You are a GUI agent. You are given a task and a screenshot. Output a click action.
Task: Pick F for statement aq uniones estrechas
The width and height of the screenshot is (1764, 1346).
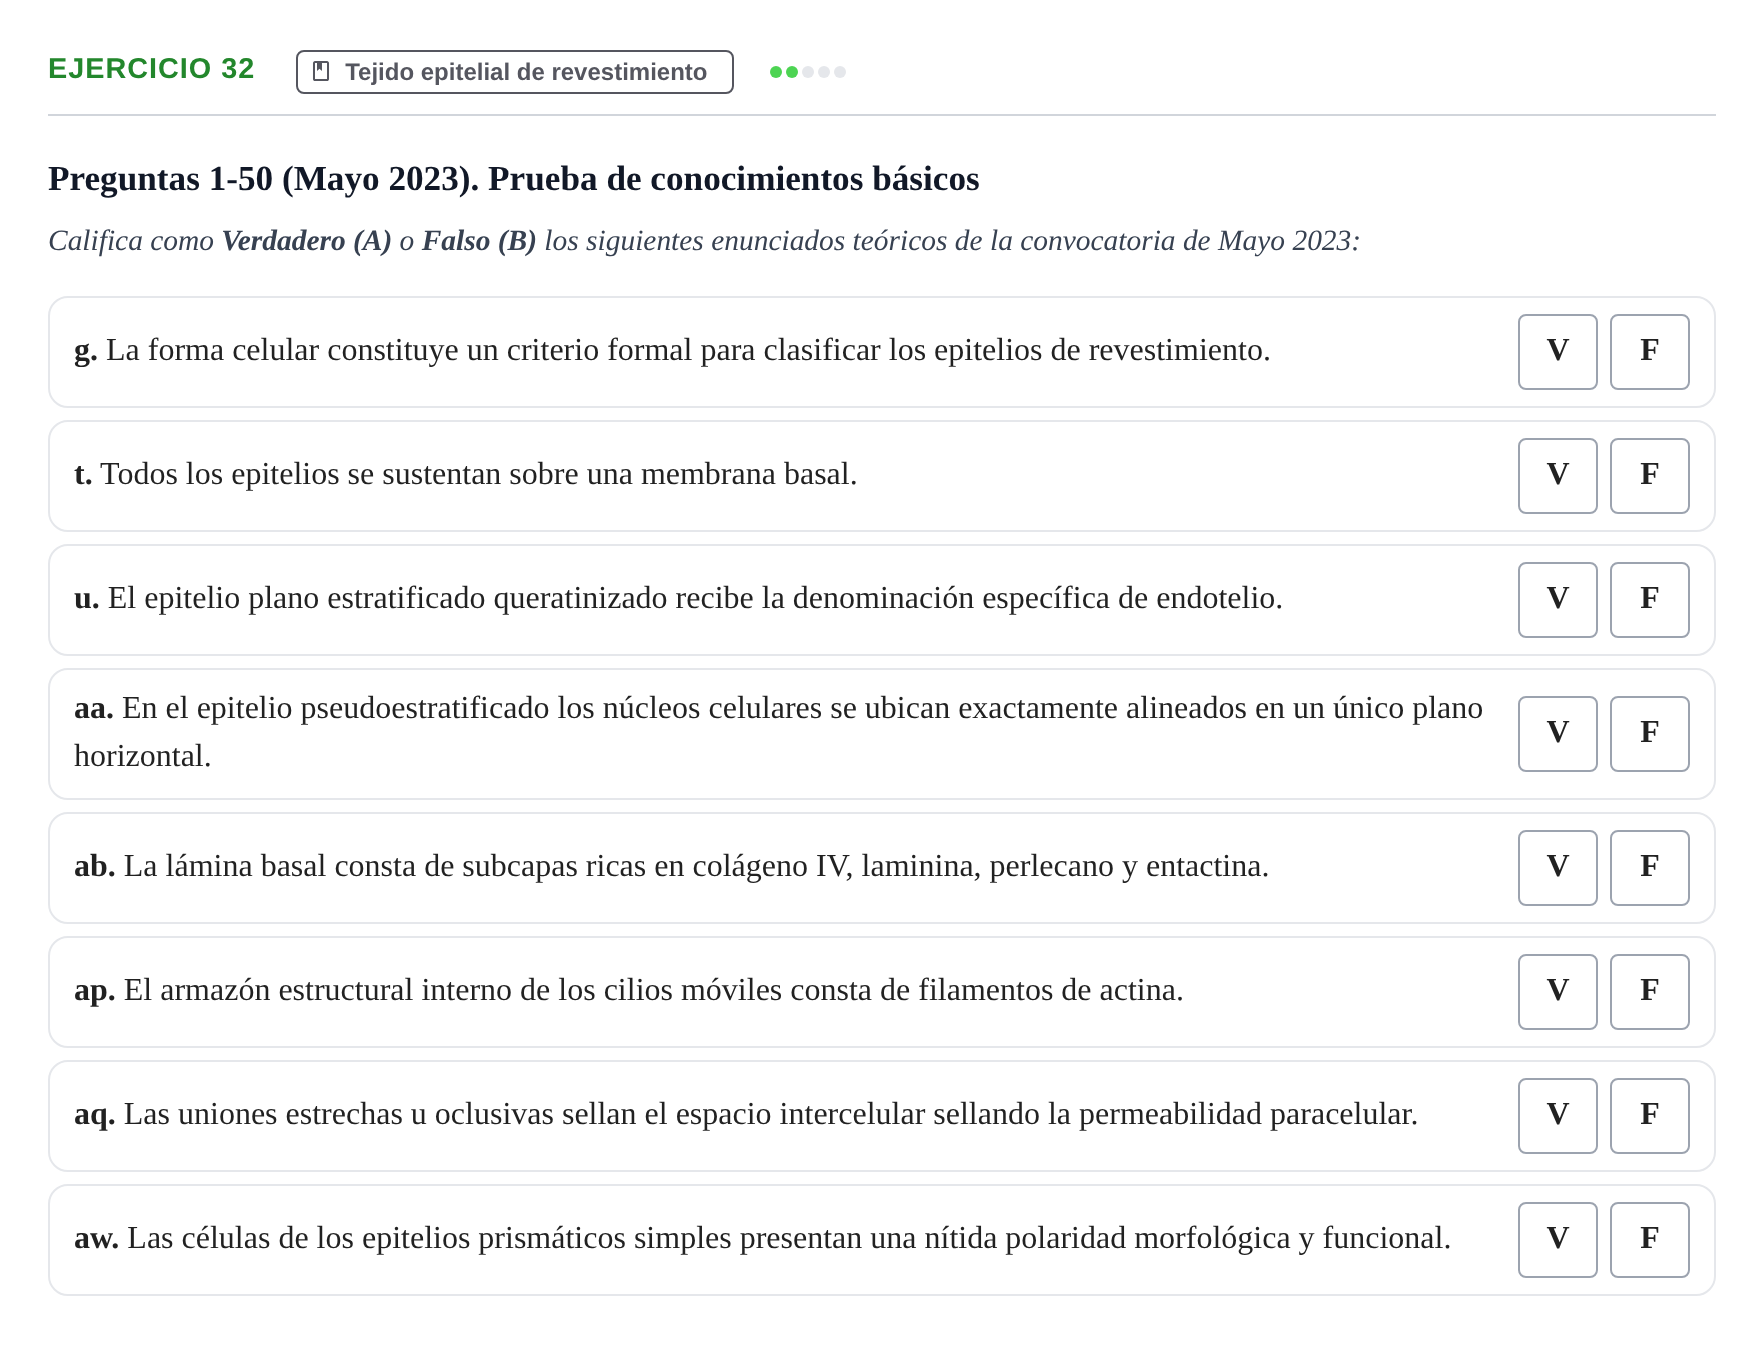coord(1649,1116)
